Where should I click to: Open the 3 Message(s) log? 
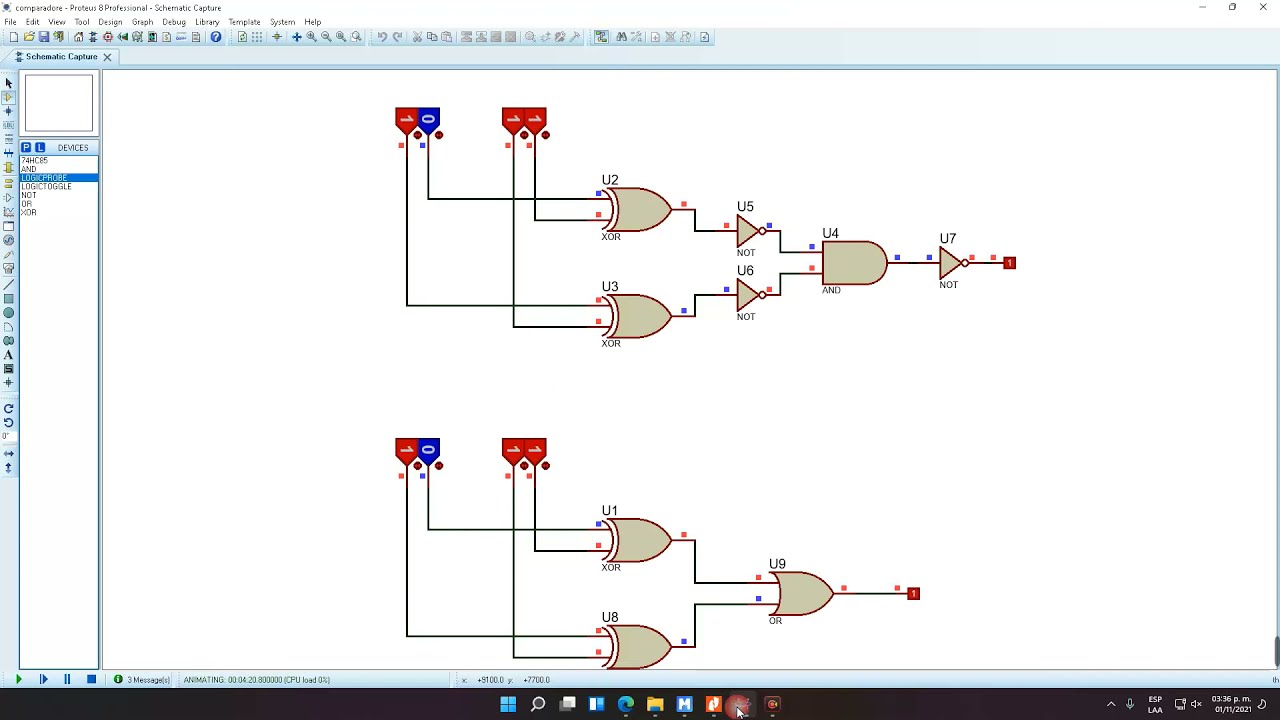[x=141, y=680]
